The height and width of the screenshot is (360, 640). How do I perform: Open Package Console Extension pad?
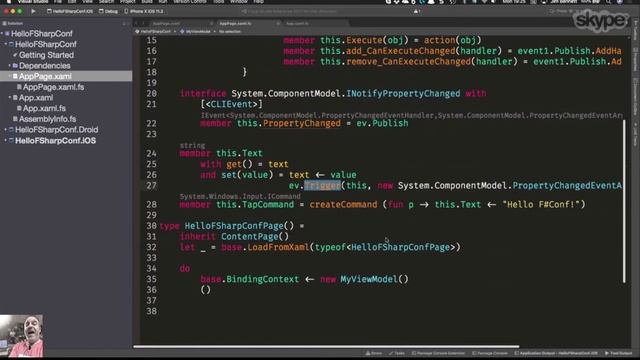(x=438, y=353)
